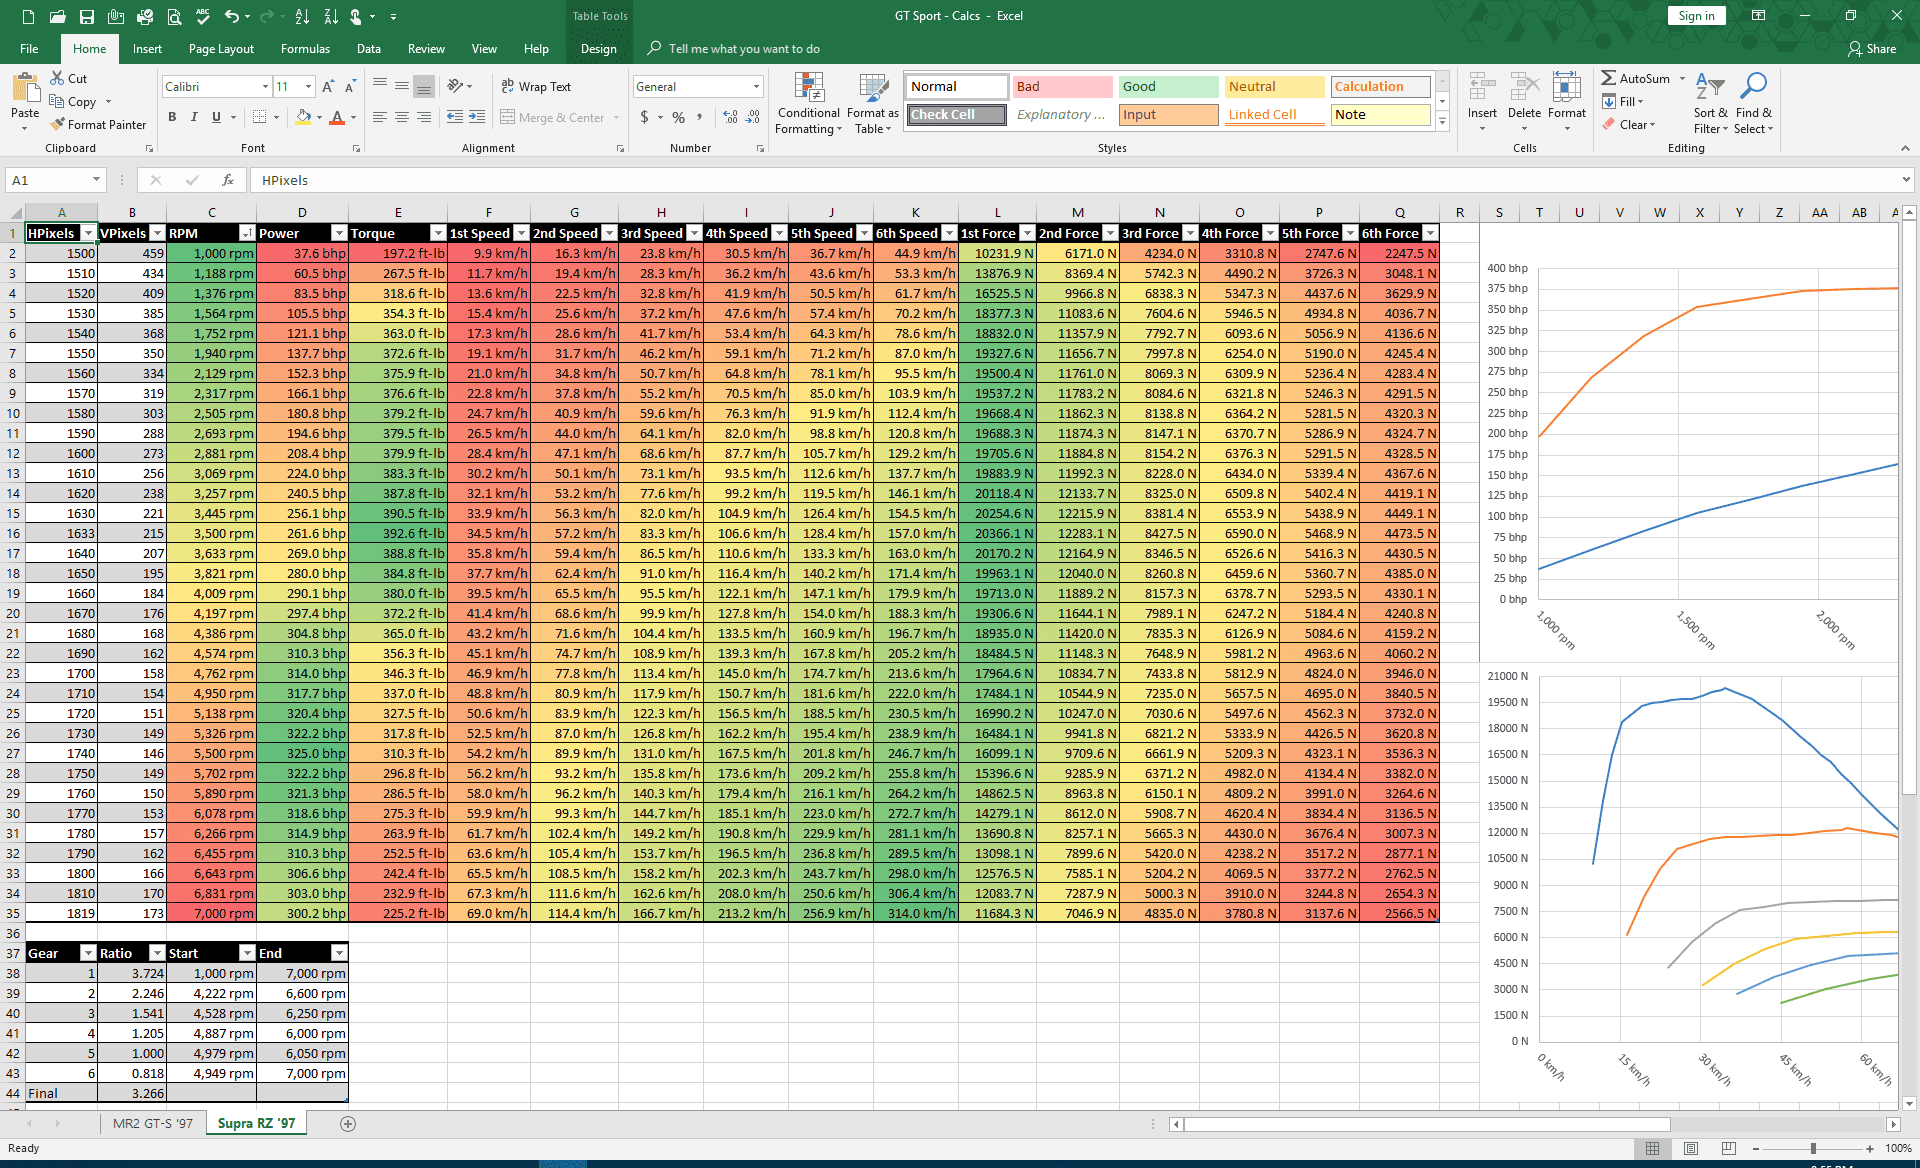Apply the Comma Style format
The height and width of the screenshot is (1168, 1920).
(700, 117)
